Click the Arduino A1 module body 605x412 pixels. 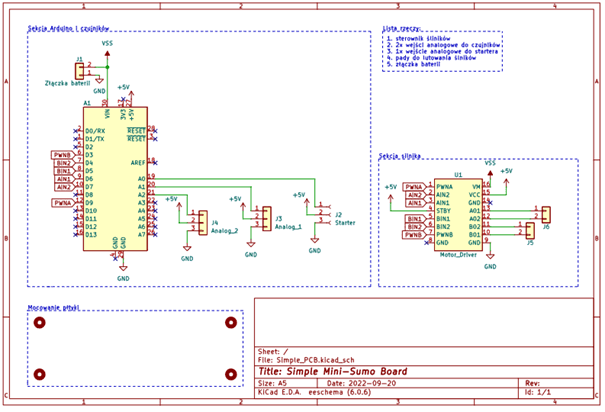(114, 180)
